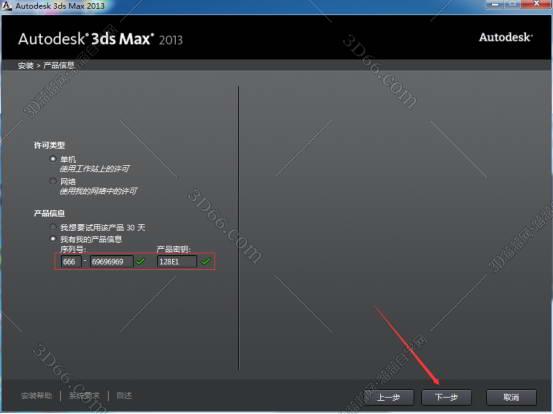Click the Autodesk 3ds Max title bar icon

[6, 5]
